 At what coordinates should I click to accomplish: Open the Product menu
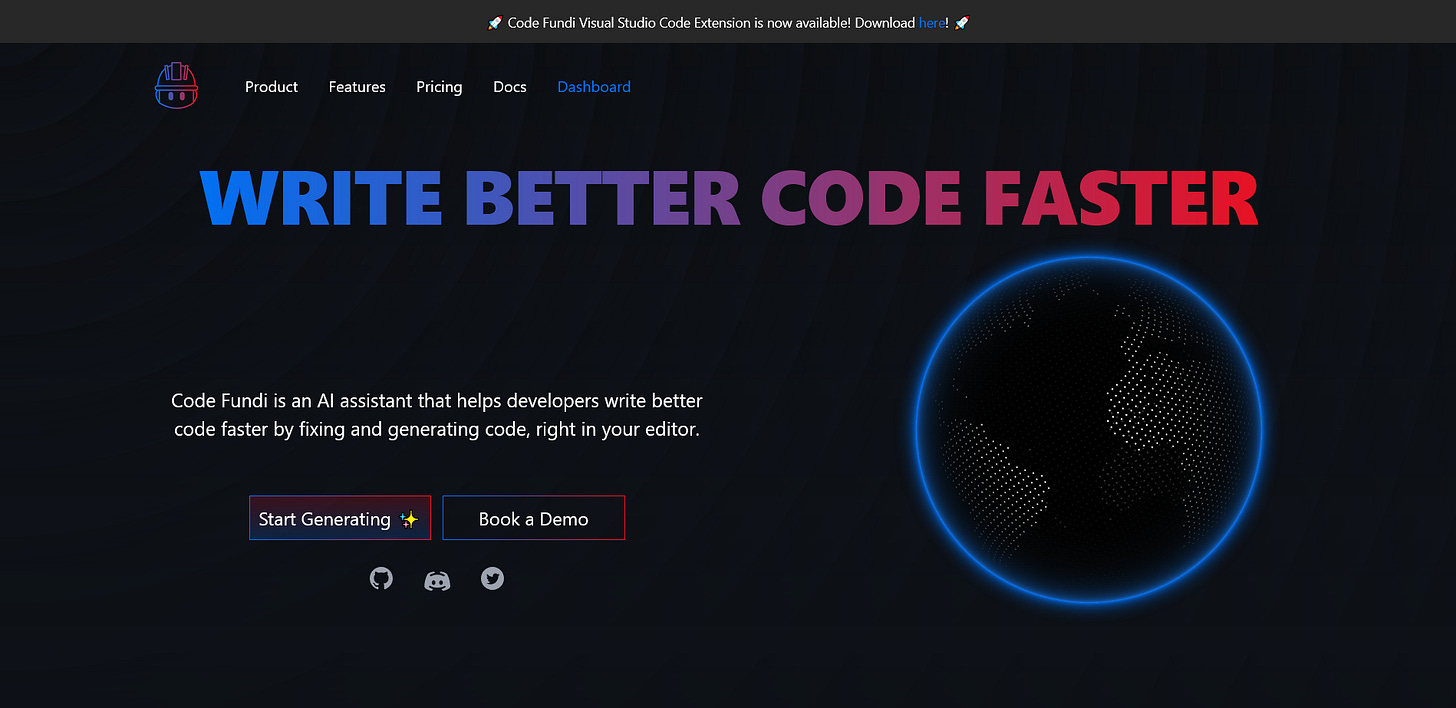pyautogui.click(x=271, y=87)
